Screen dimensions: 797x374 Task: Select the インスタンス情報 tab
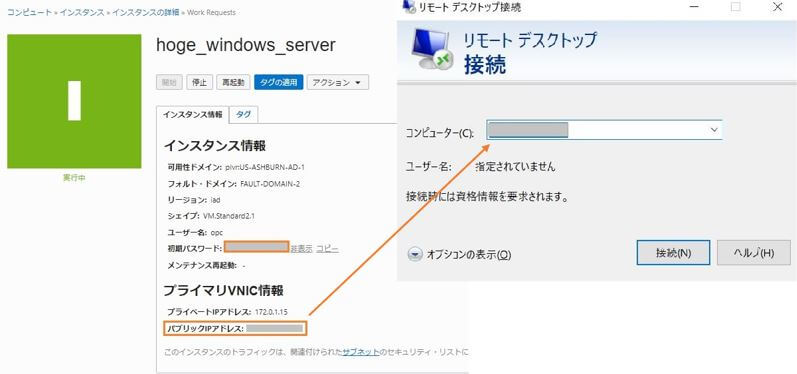tap(193, 114)
